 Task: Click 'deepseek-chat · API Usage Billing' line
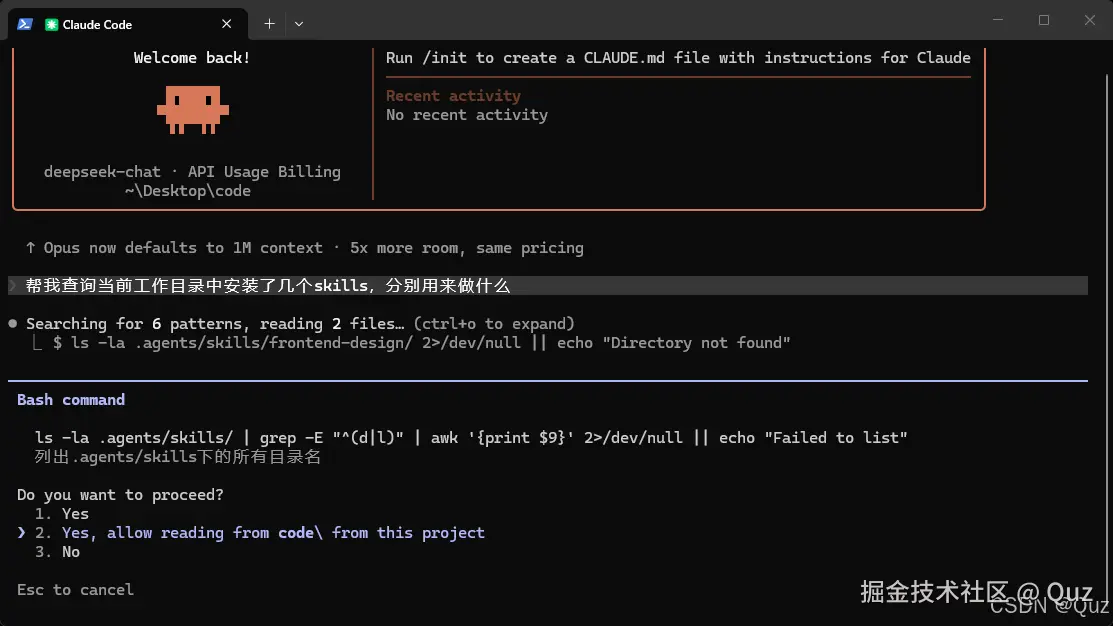pyautogui.click(x=192, y=172)
